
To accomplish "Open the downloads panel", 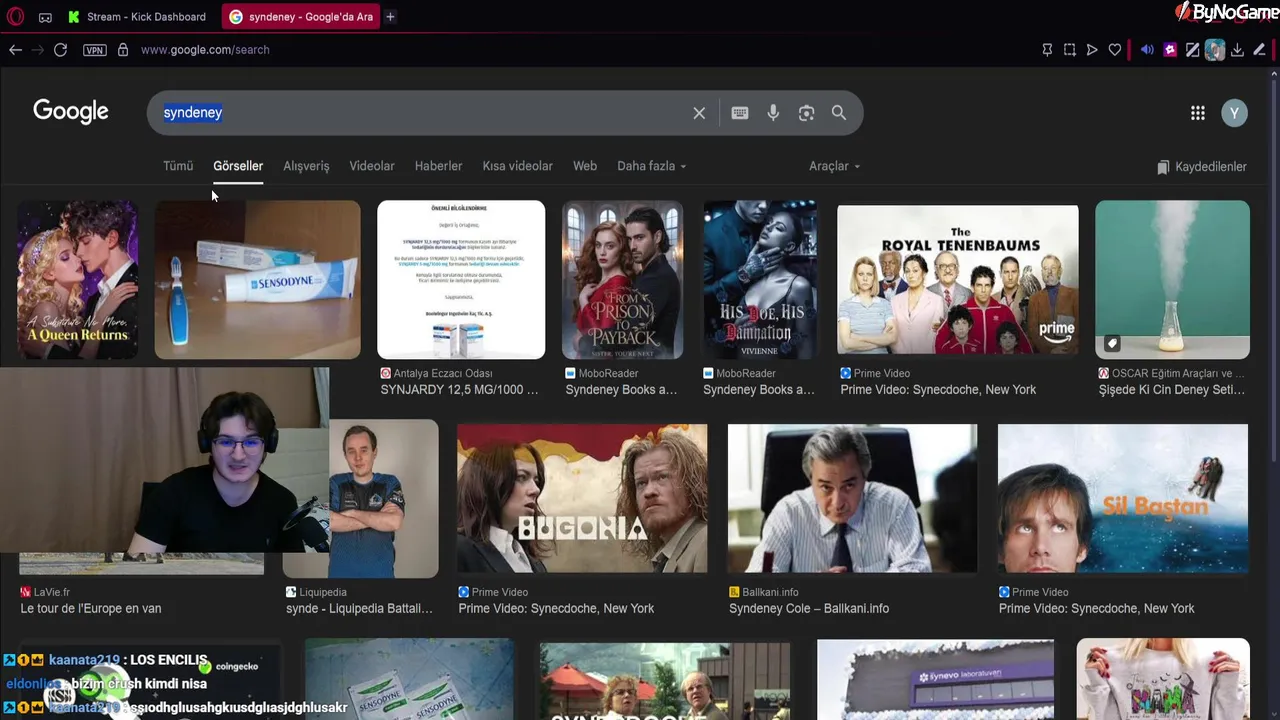I will [x=1237, y=50].
